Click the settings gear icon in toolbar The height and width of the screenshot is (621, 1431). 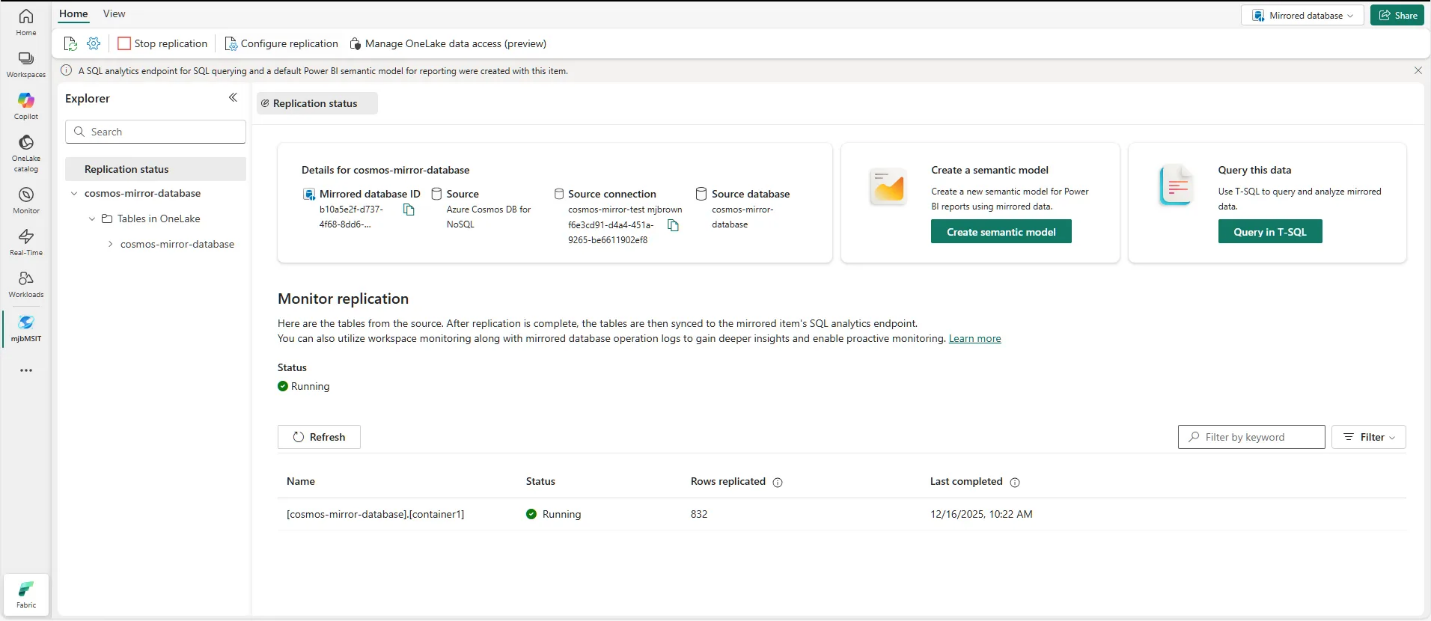tap(94, 44)
